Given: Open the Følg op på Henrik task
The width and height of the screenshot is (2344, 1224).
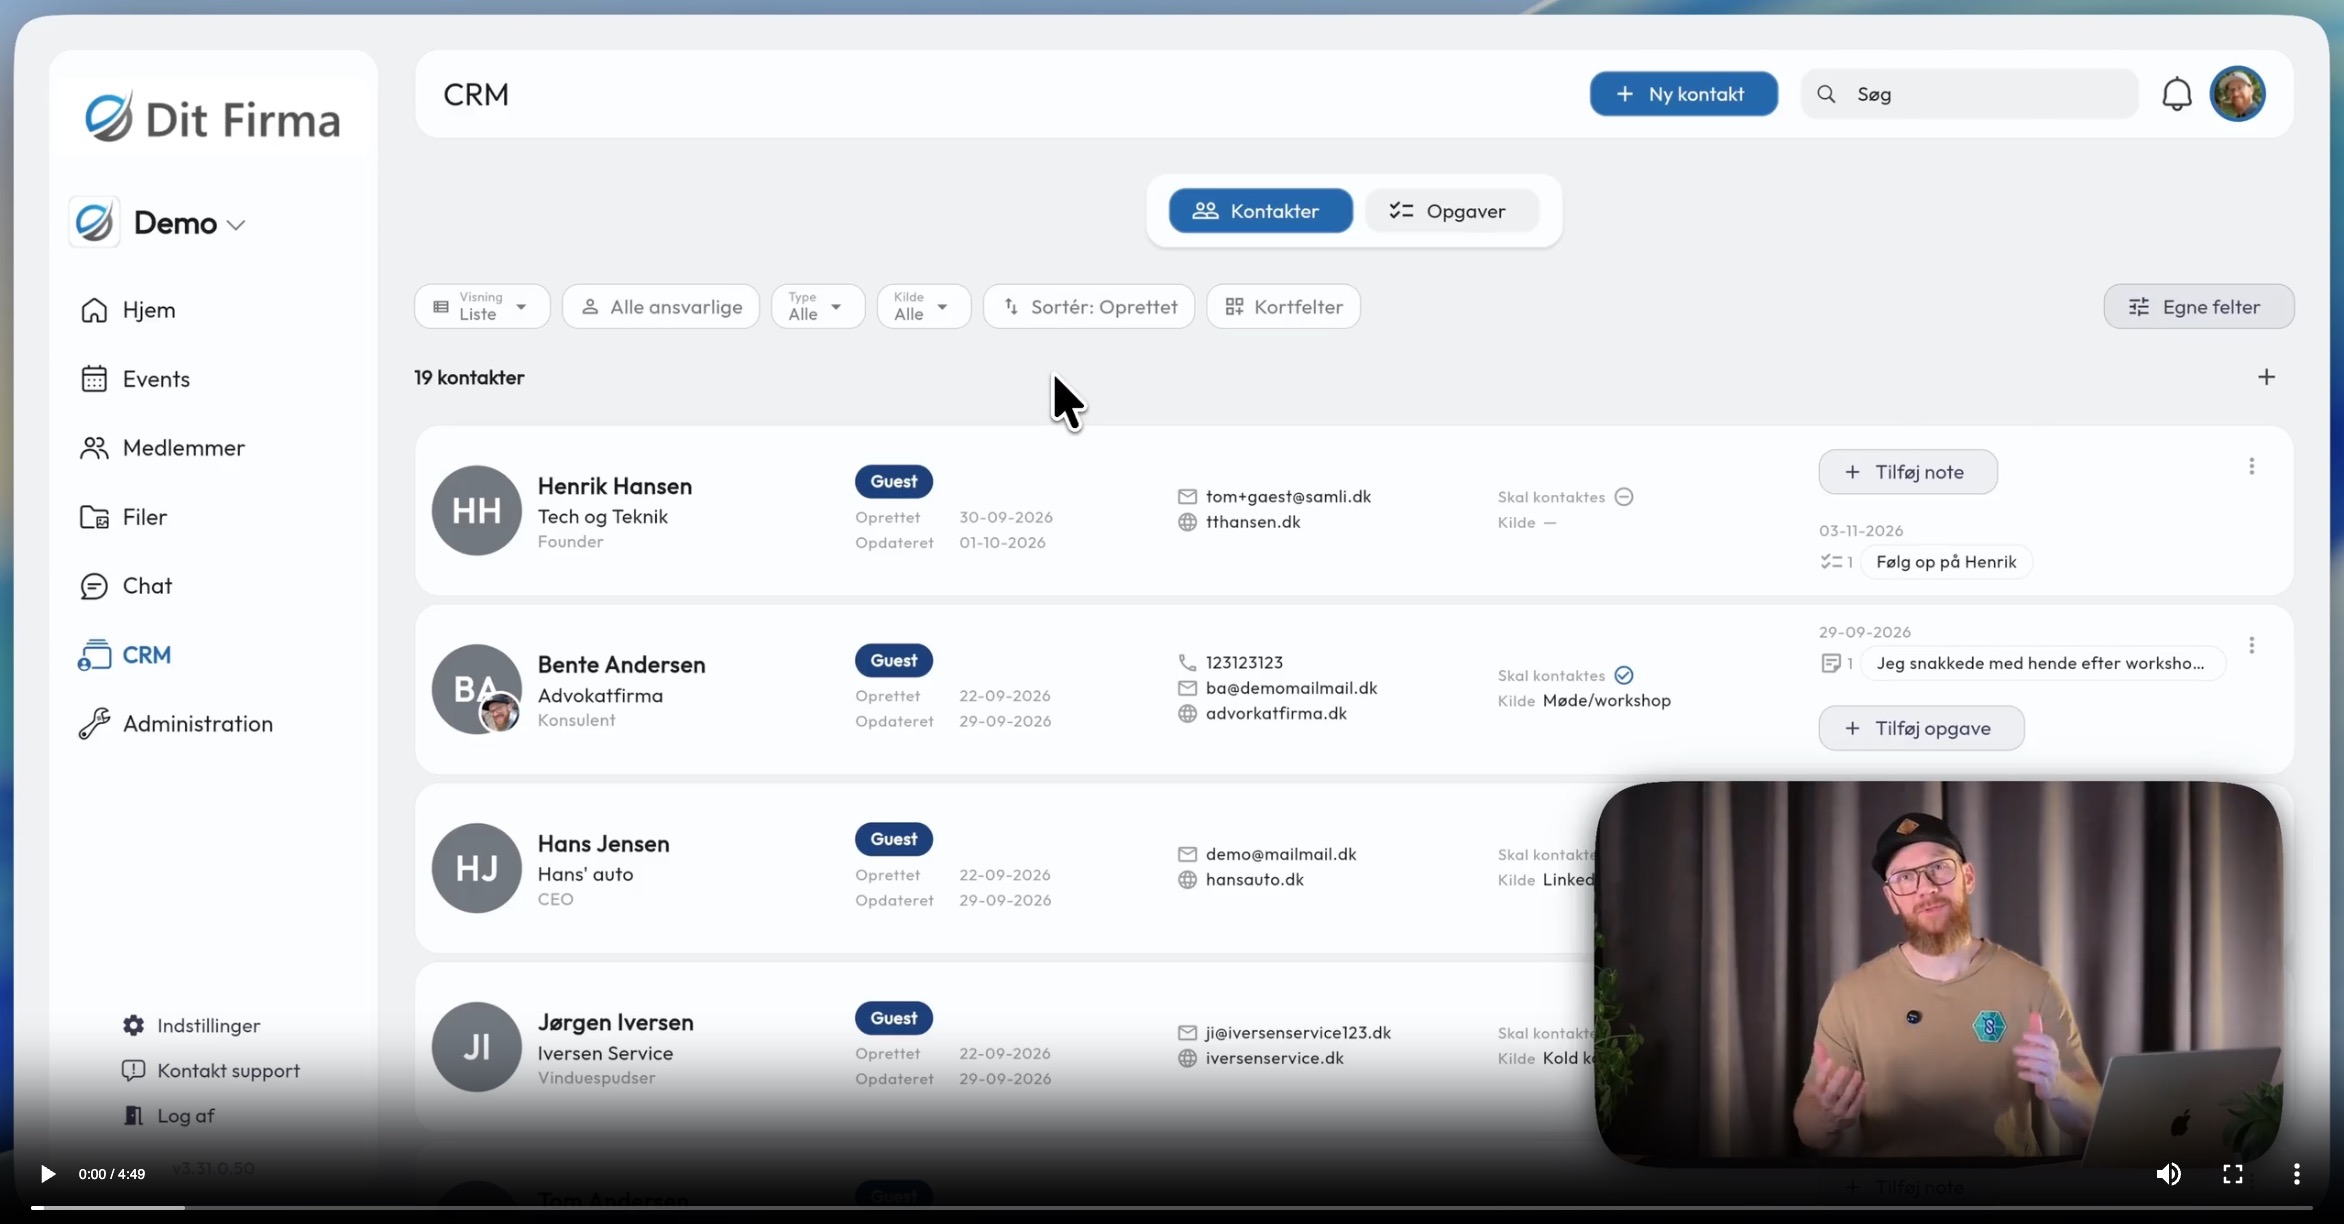Looking at the screenshot, I should [1945, 562].
